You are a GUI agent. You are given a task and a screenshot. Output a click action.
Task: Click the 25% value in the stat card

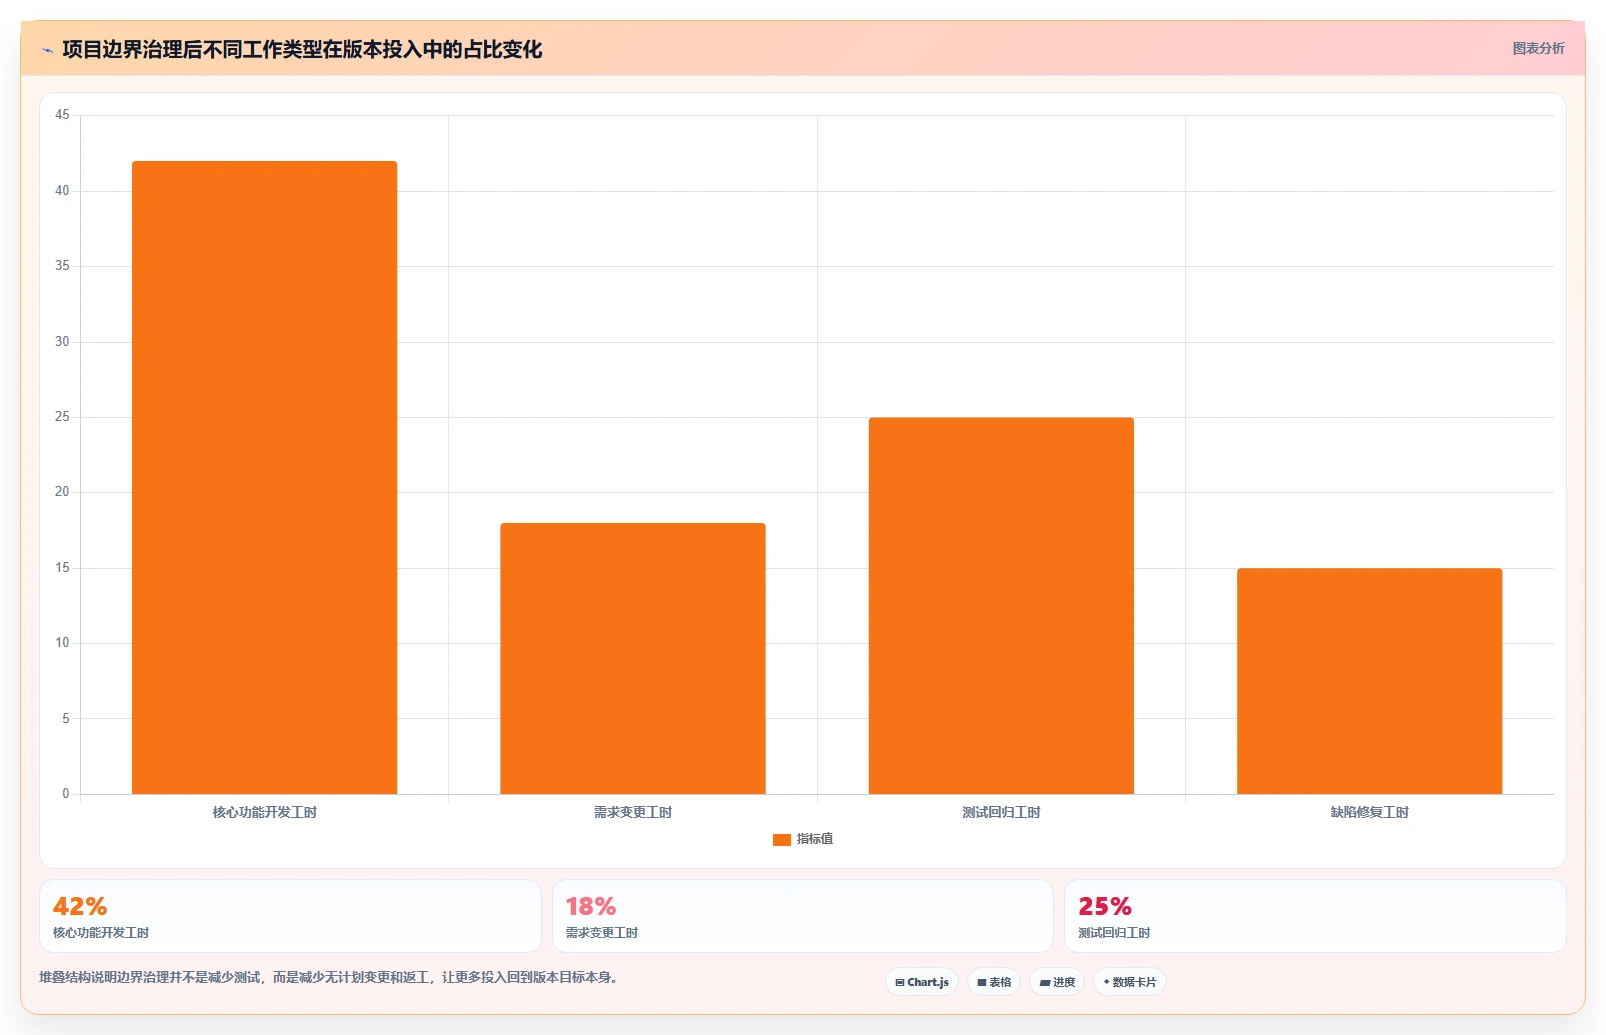tap(1105, 906)
